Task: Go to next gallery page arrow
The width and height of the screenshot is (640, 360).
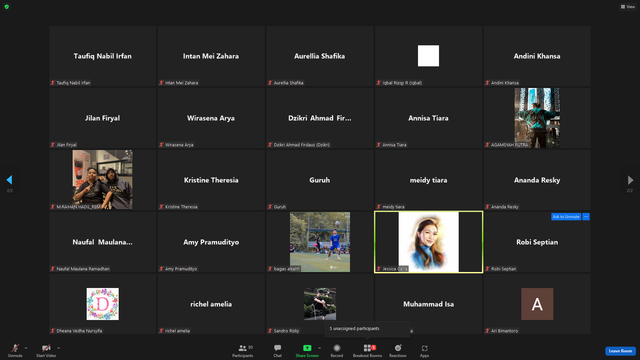Action: point(630,180)
